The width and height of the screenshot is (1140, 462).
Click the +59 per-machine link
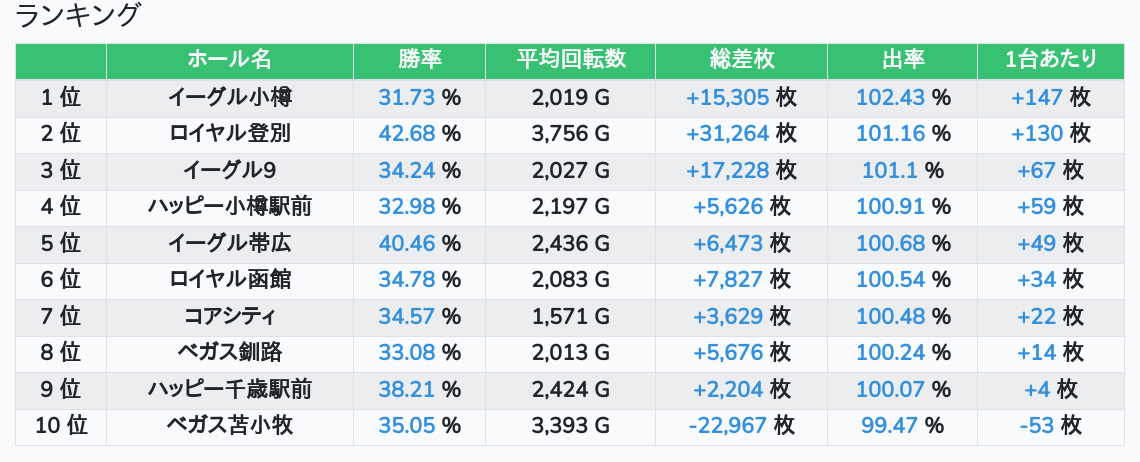(1037, 207)
